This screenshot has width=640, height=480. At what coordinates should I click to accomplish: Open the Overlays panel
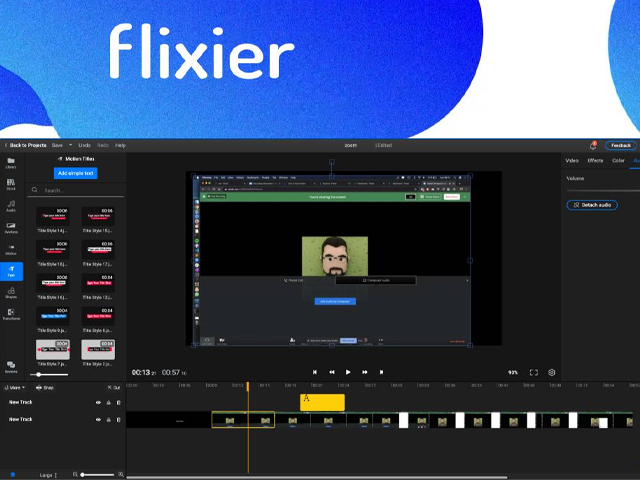[11, 228]
